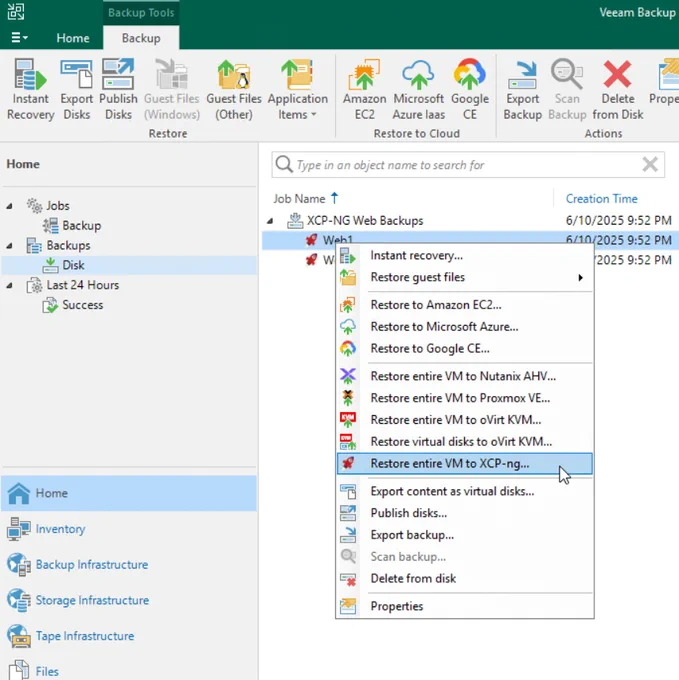This screenshot has height=680, width=679.
Task: Select Last 24 Hours tree node
Action: tap(82, 285)
